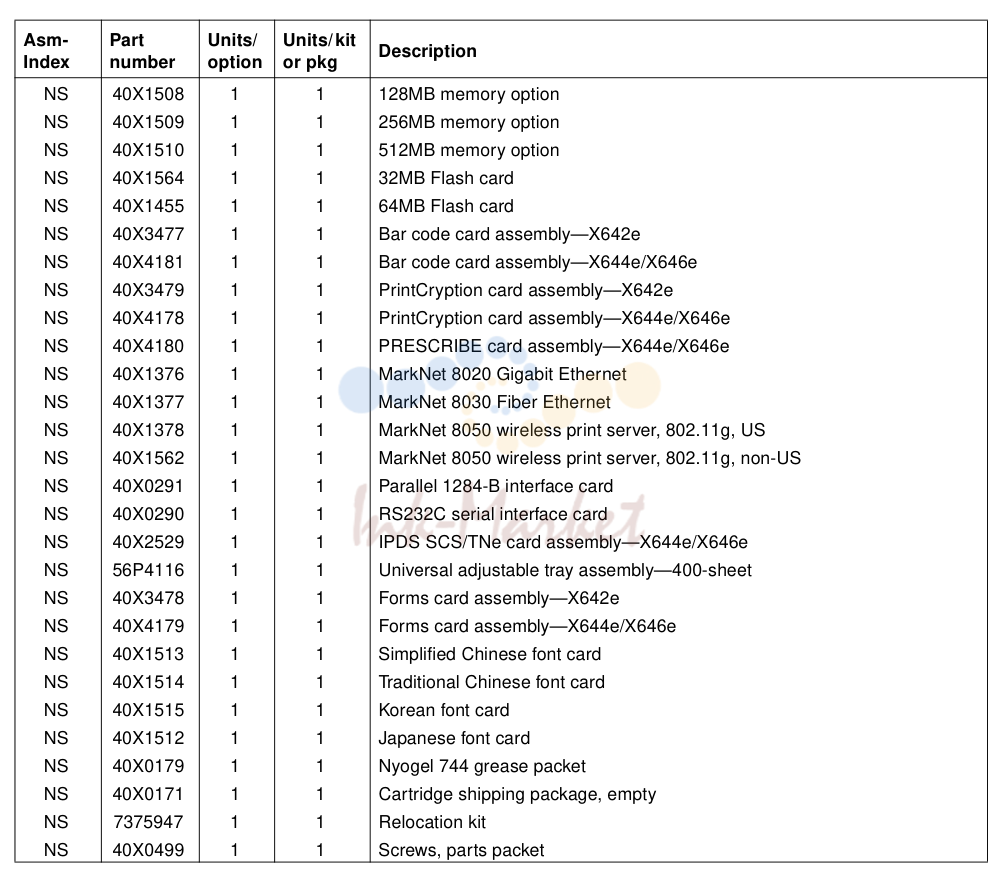
Task: Select part number 40X1508
Action: point(148,94)
